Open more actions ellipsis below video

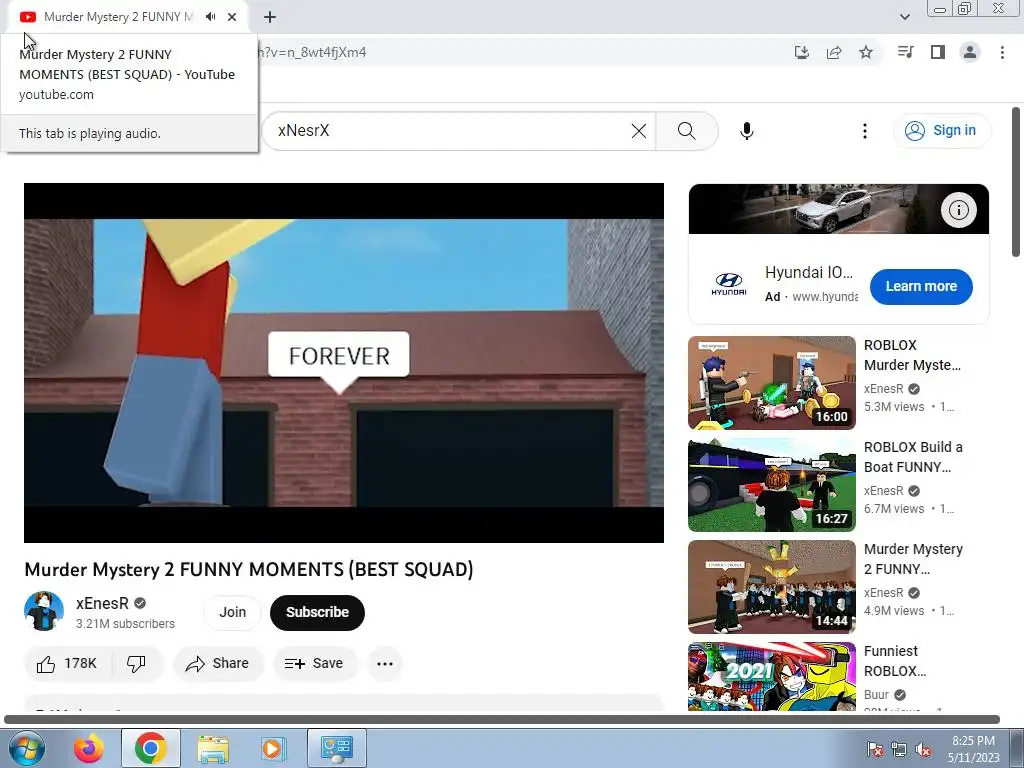tap(385, 664)
